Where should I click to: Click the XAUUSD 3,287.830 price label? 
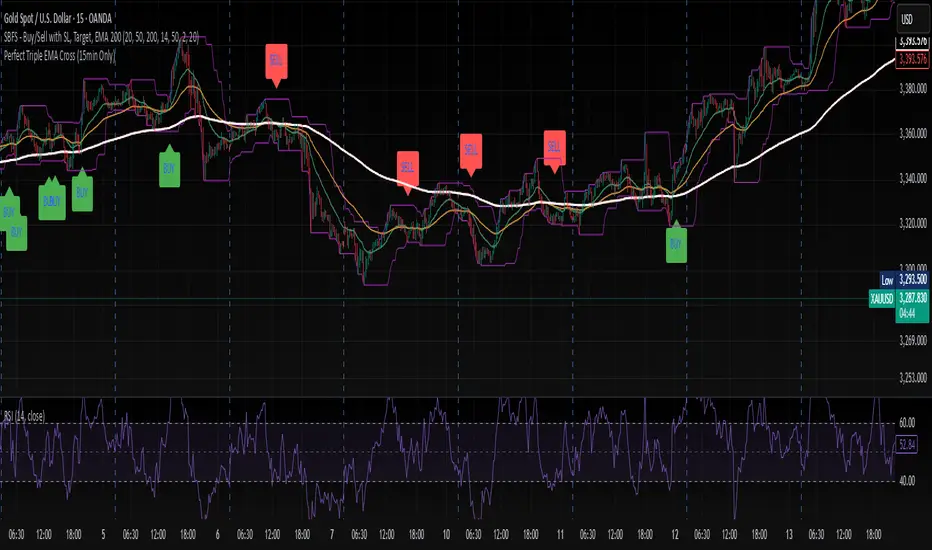click(899, 298)
